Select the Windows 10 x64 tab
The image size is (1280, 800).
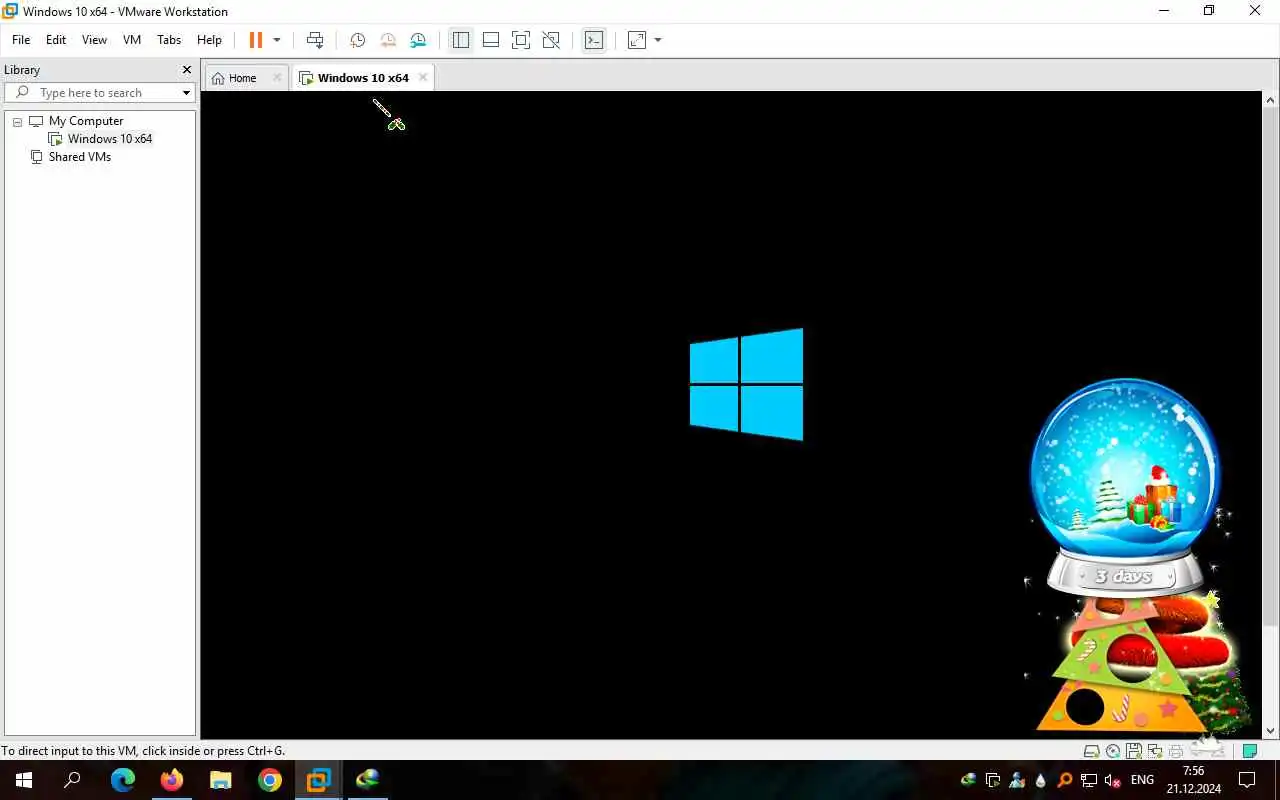[362, 78]
